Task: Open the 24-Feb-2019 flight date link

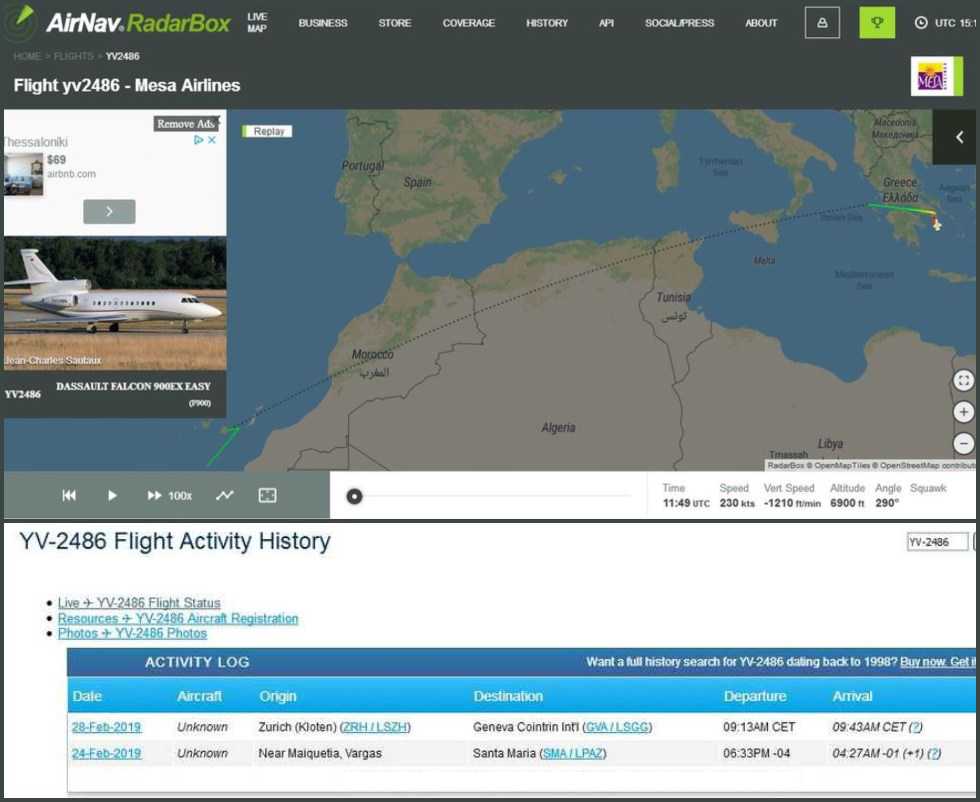Action: (106, 753)
